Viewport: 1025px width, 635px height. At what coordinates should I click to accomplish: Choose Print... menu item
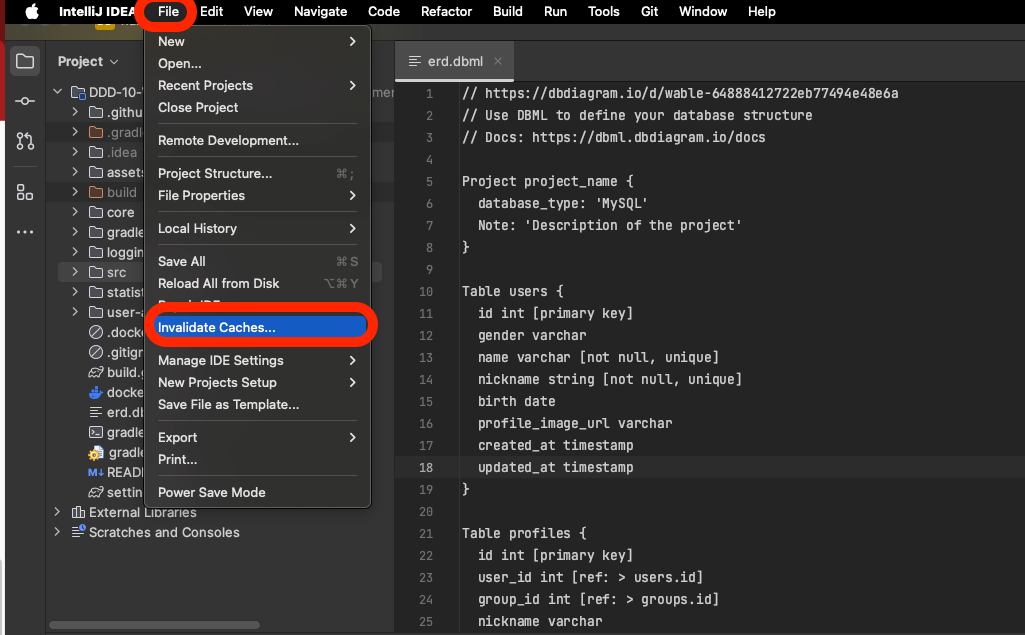(258, 459)
